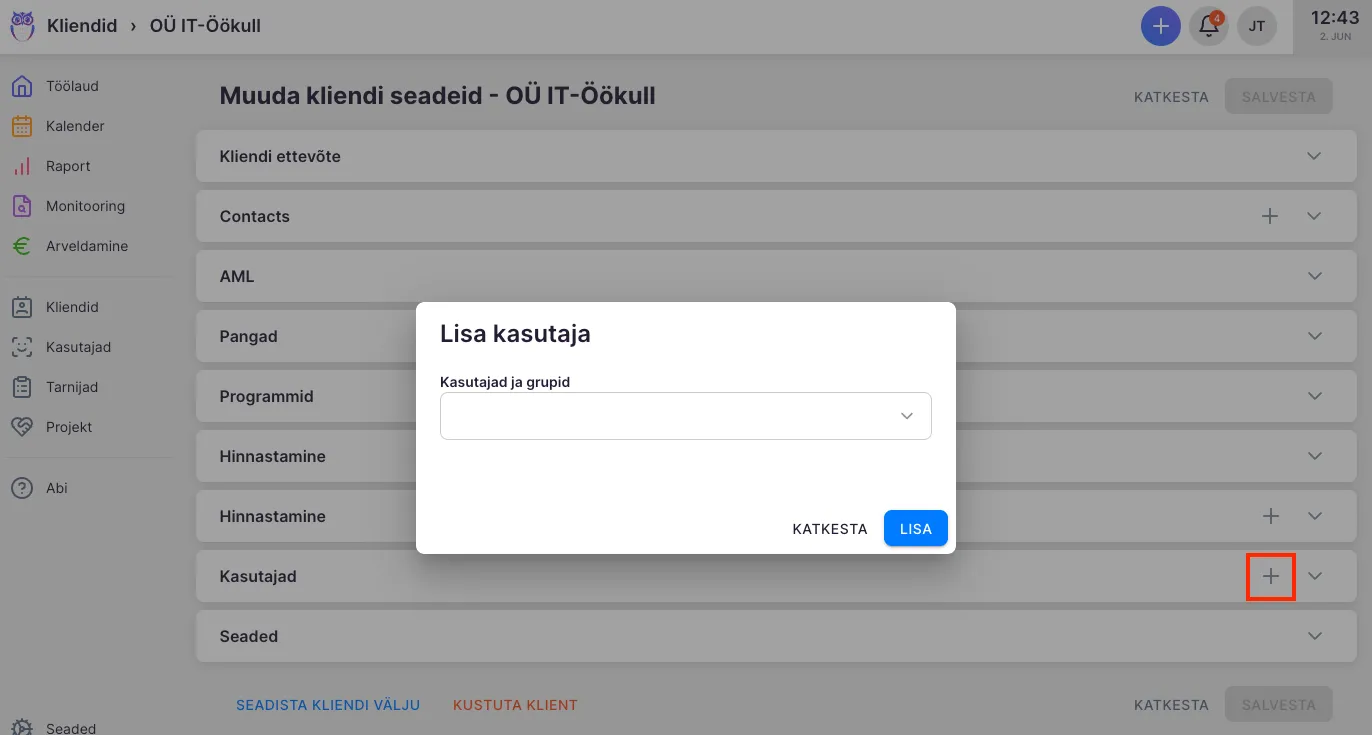
Task: Go to Raport in sidebar
Action: pos(68,166)
